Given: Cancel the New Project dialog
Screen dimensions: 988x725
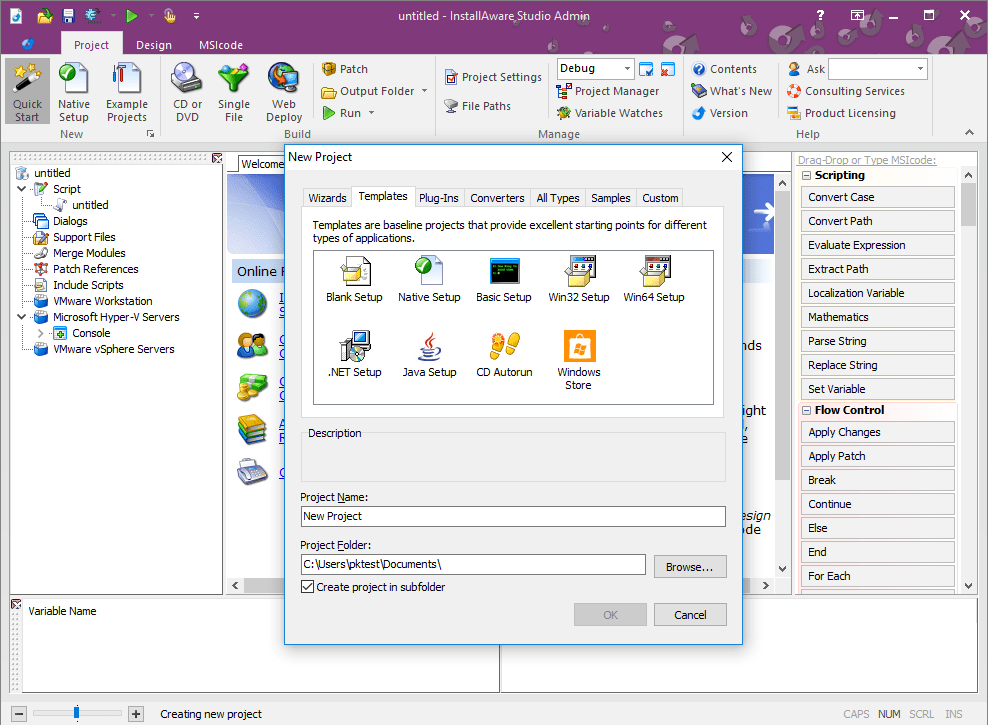Looking at the screenshot, I should (690, 614).
